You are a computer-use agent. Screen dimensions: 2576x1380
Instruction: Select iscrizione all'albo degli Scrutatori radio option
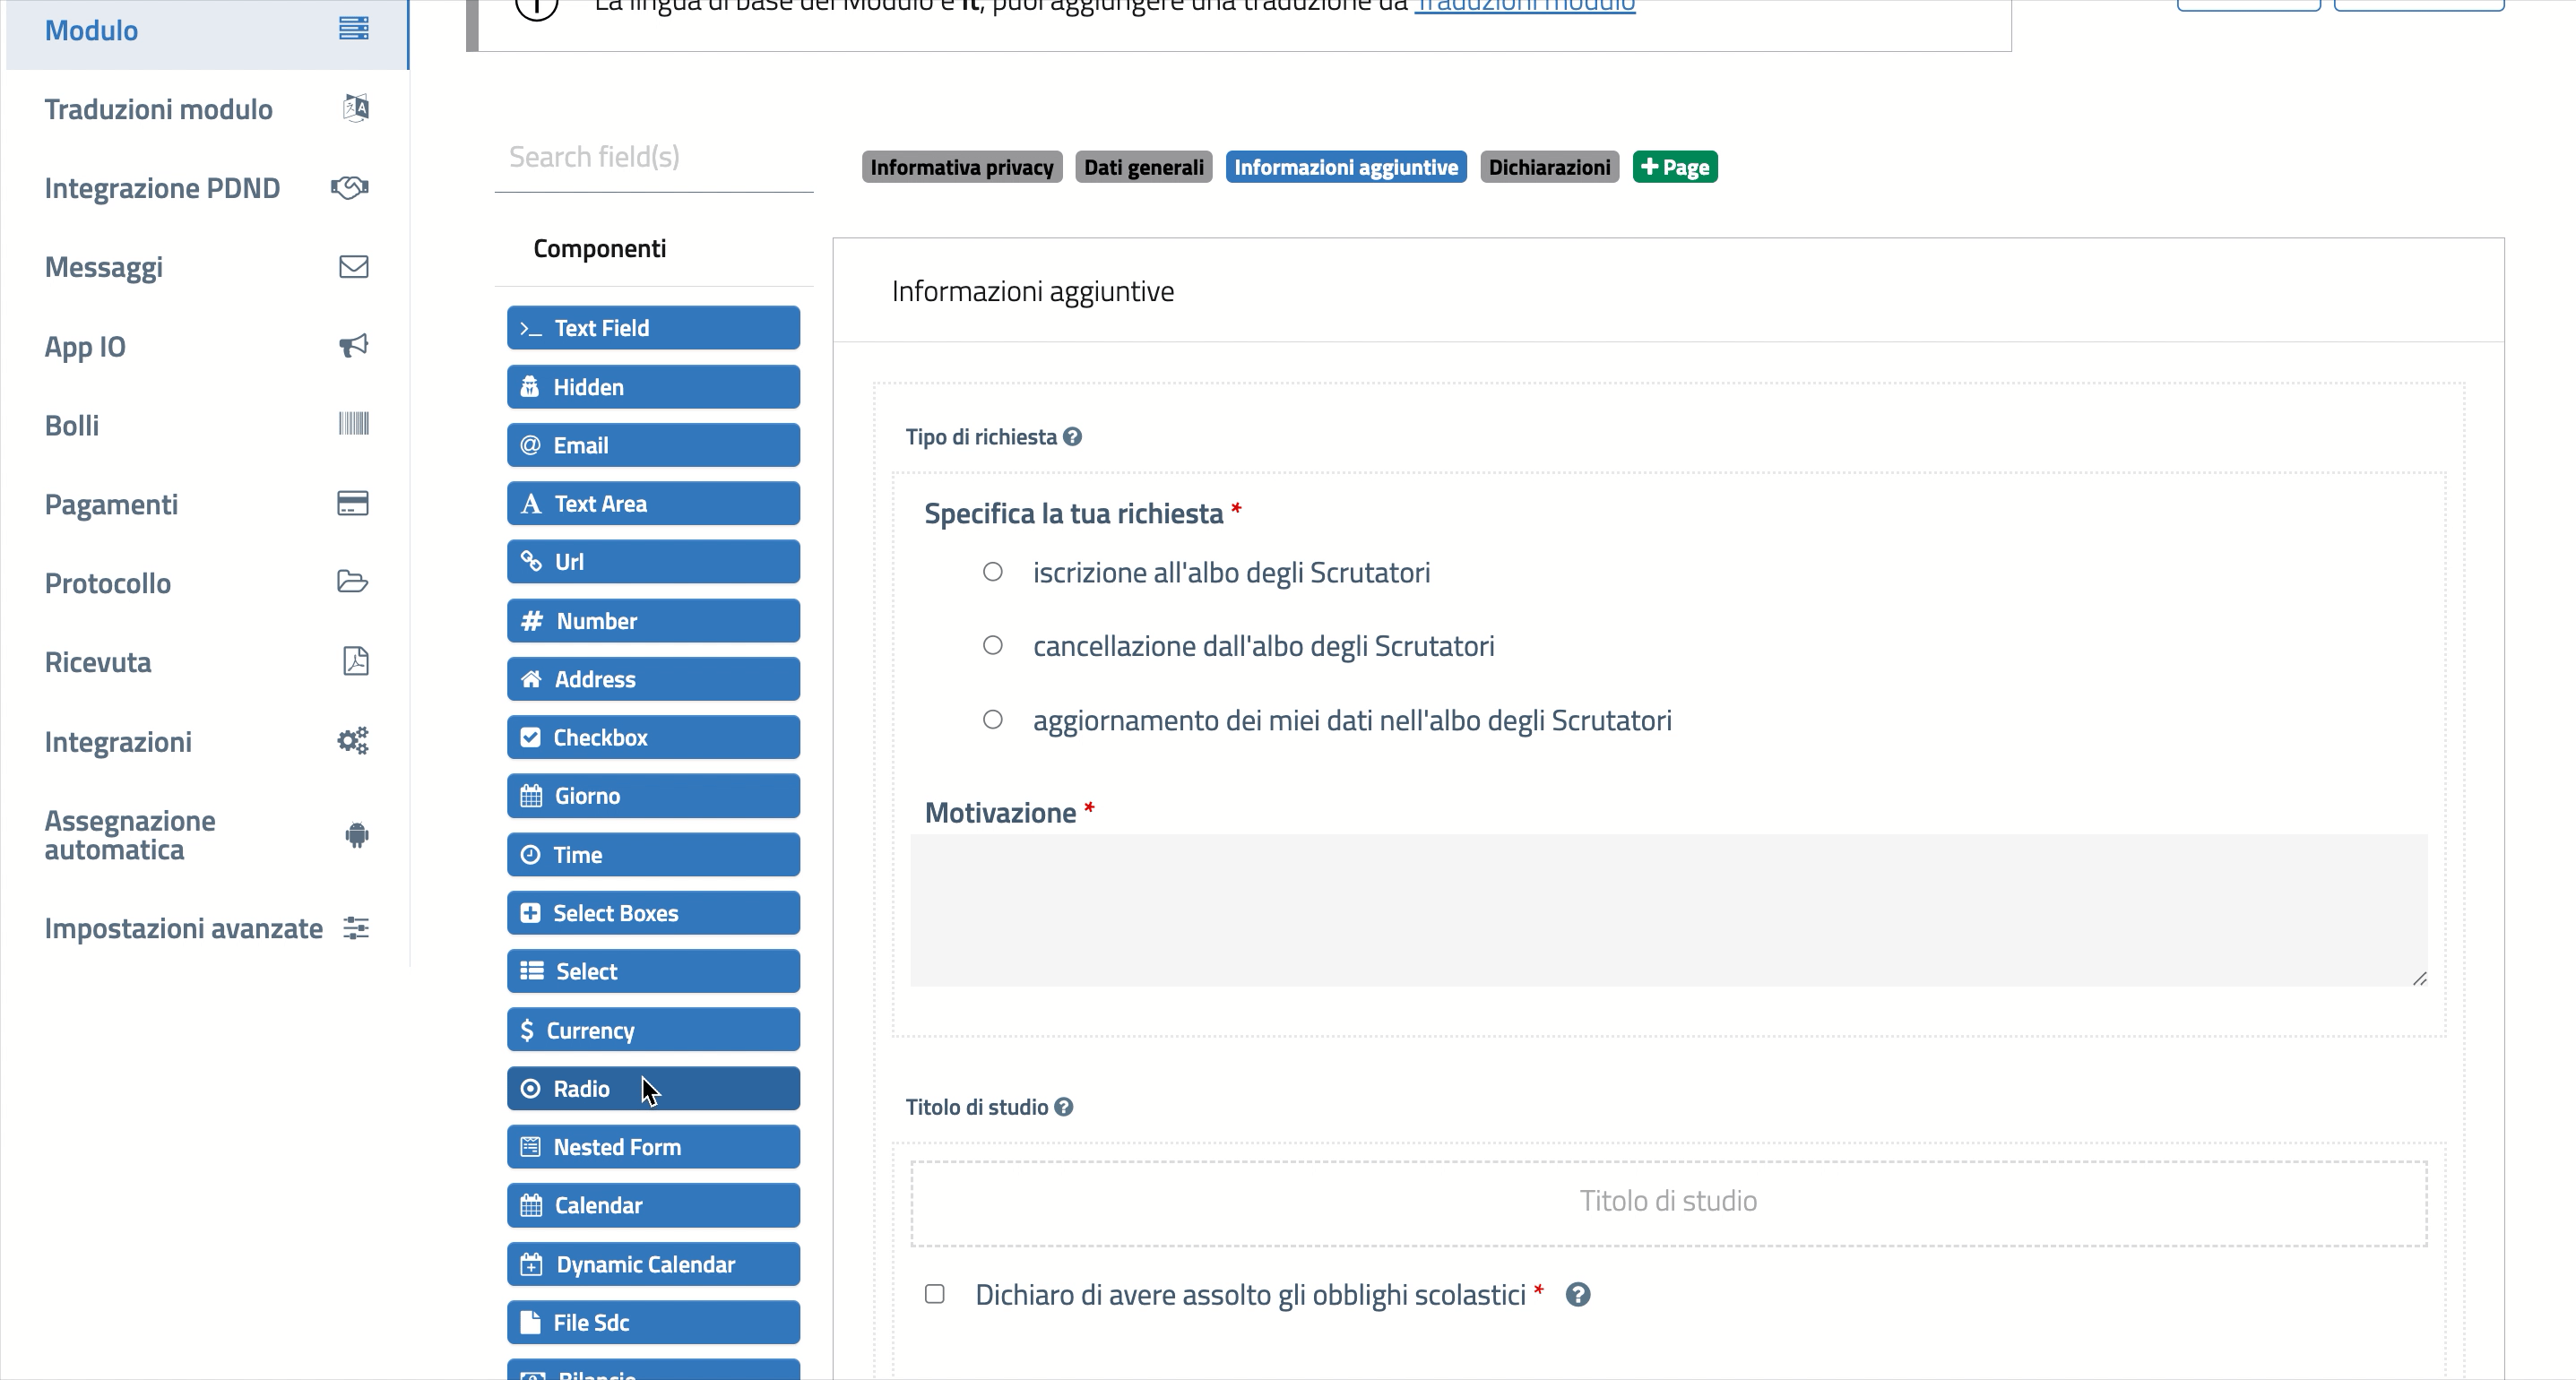(x=992, y=572)
